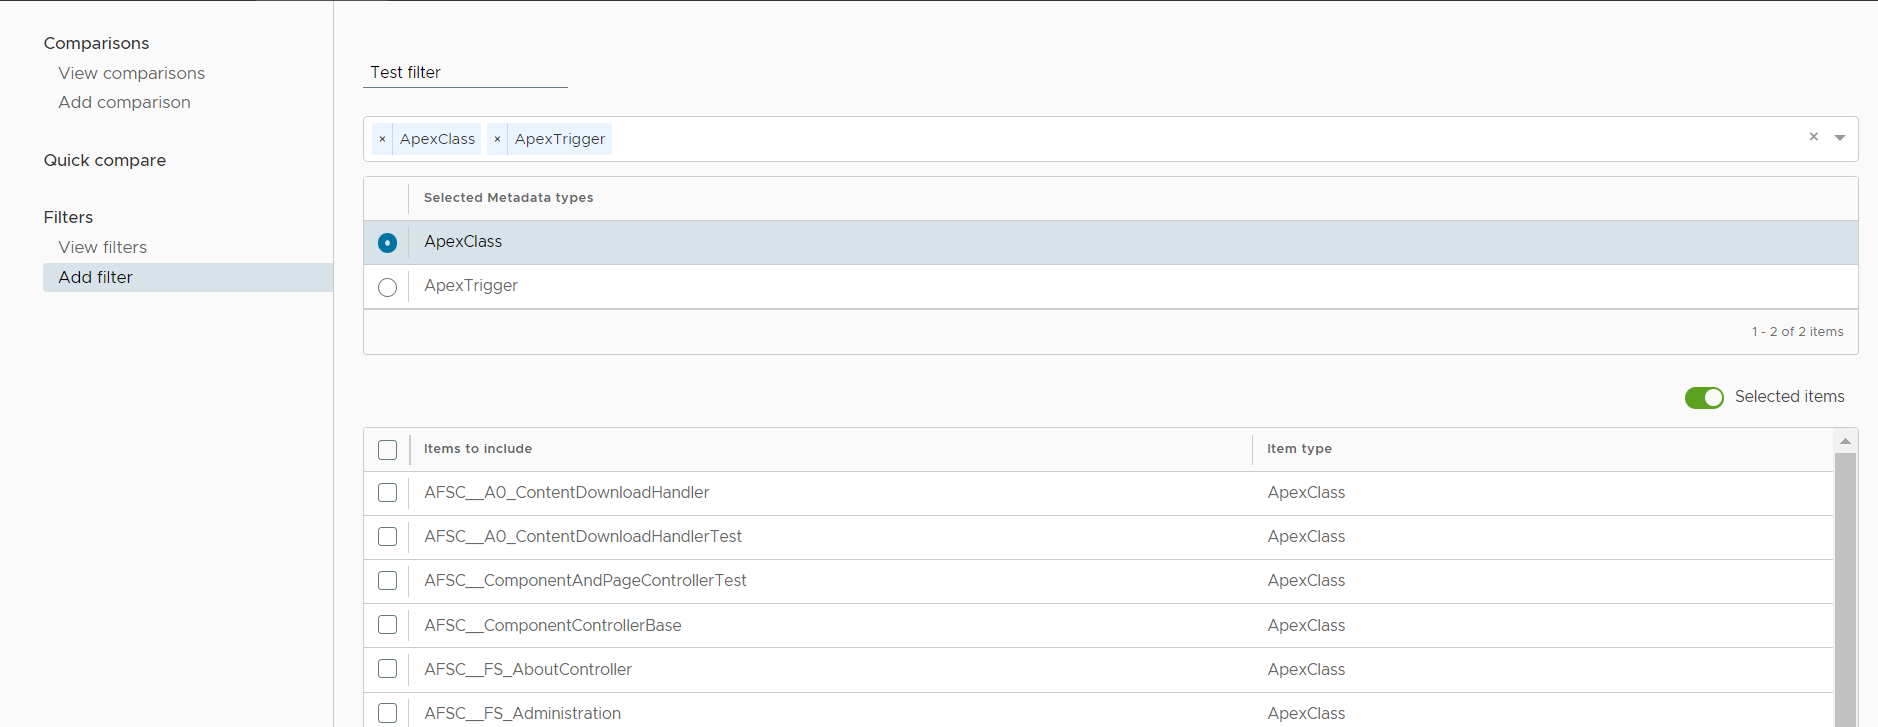
Task: Remove the ApexClass tag from selection
Action: point(382,139)
